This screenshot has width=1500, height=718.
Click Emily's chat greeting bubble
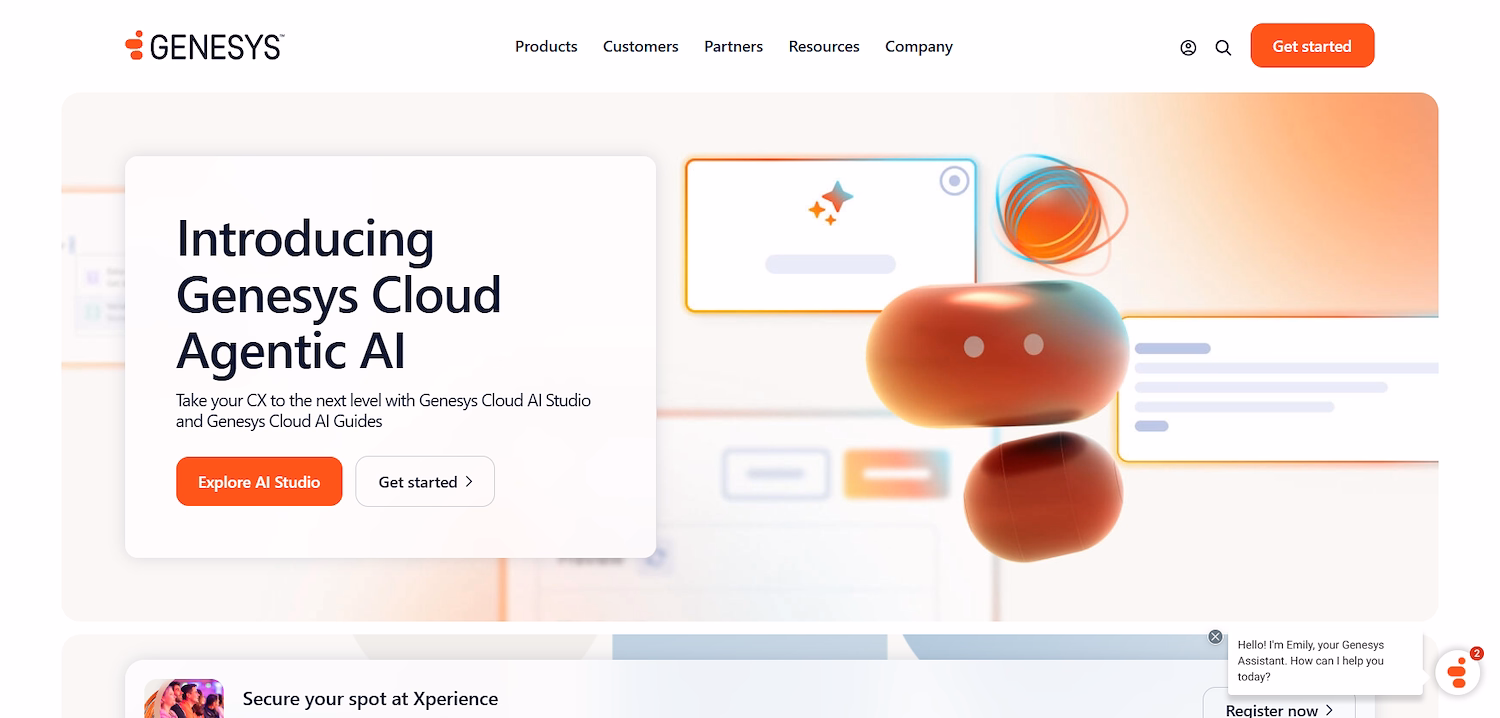[x=1322, y=661]
